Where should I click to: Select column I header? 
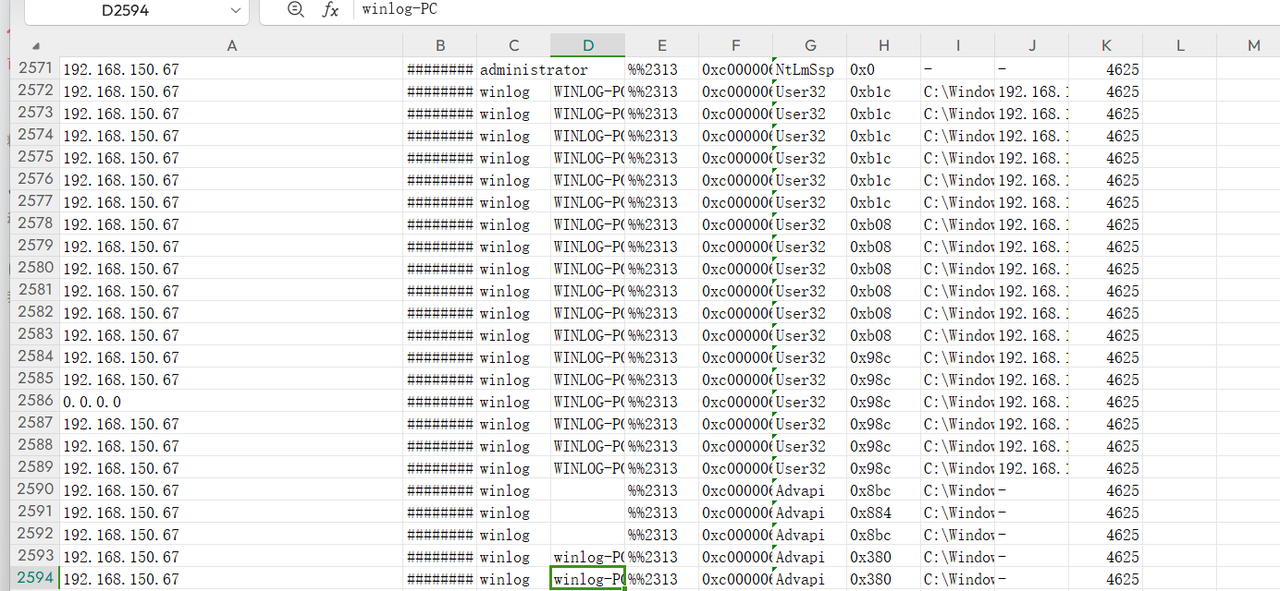coord(958,46)
